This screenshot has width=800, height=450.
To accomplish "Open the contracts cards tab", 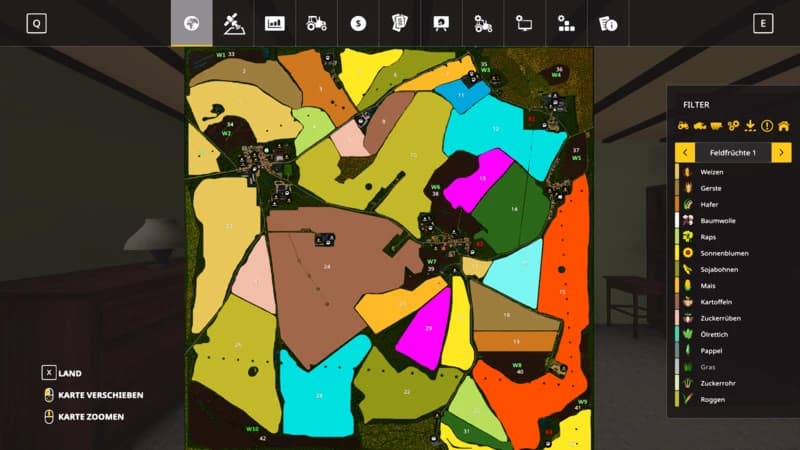I will coord(399,23).
